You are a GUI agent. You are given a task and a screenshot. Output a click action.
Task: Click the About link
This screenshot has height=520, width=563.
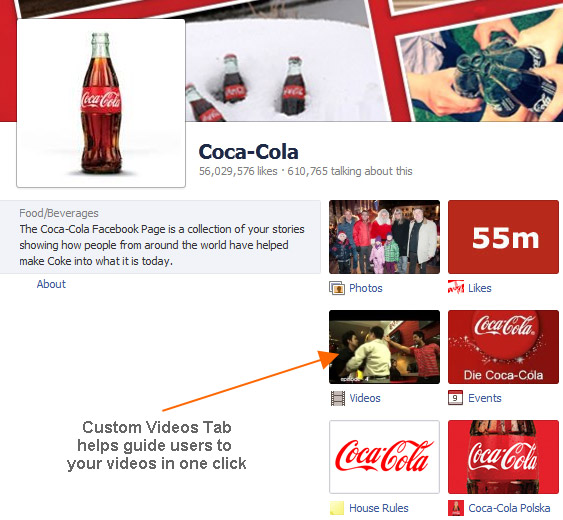pyautogui.click(x=51, y=284)
